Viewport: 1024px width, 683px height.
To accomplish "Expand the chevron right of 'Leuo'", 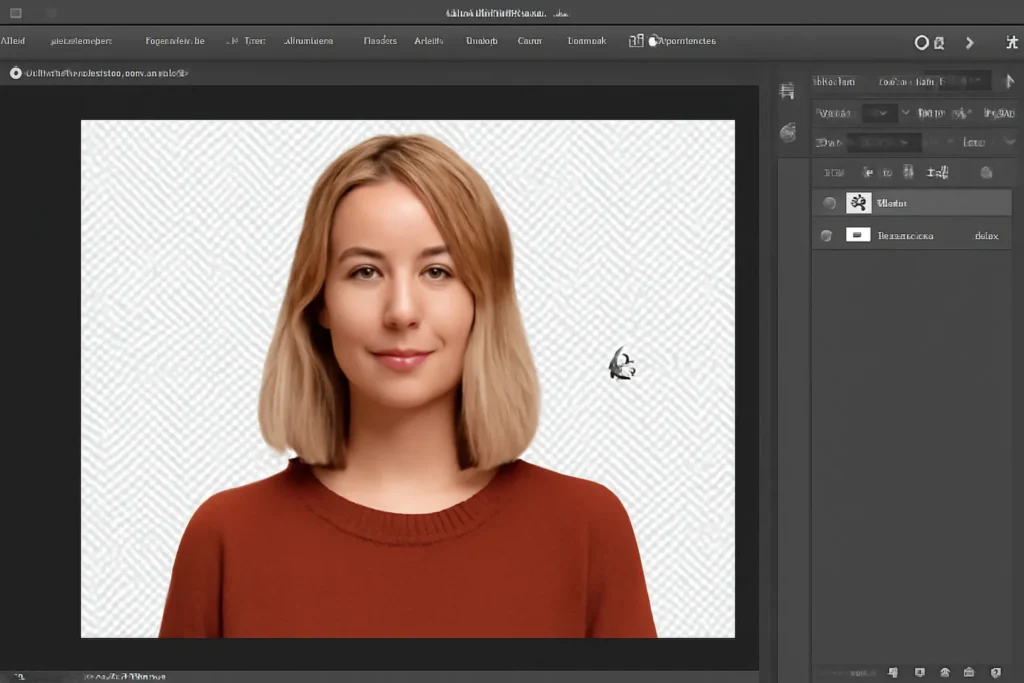I will point(1010,142).
